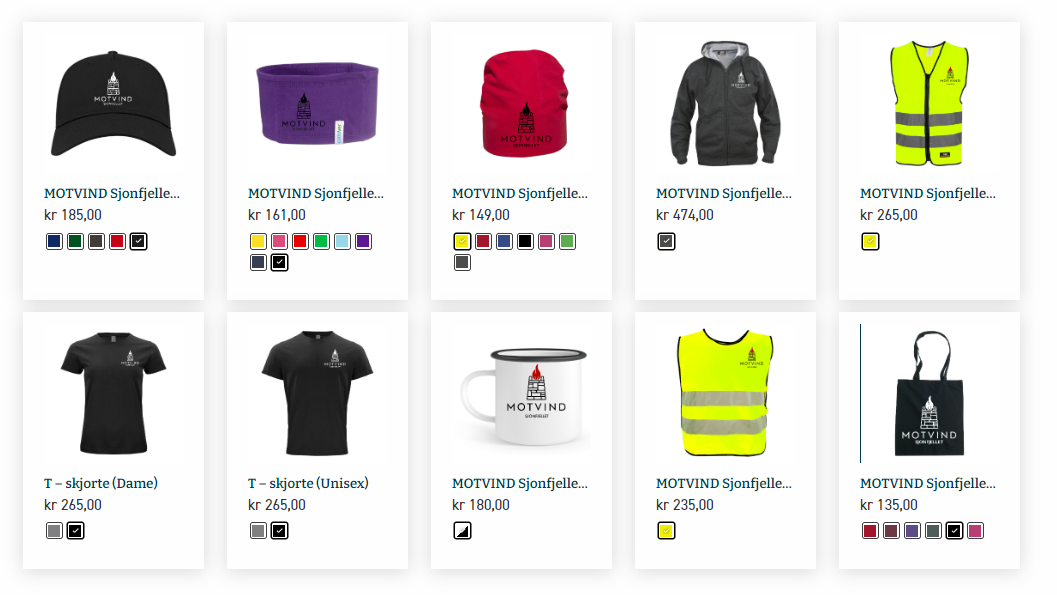The height and width of the screenshot is (595, 1057).
Task: Open the black tote bag image
Action: tap(930, 394)
